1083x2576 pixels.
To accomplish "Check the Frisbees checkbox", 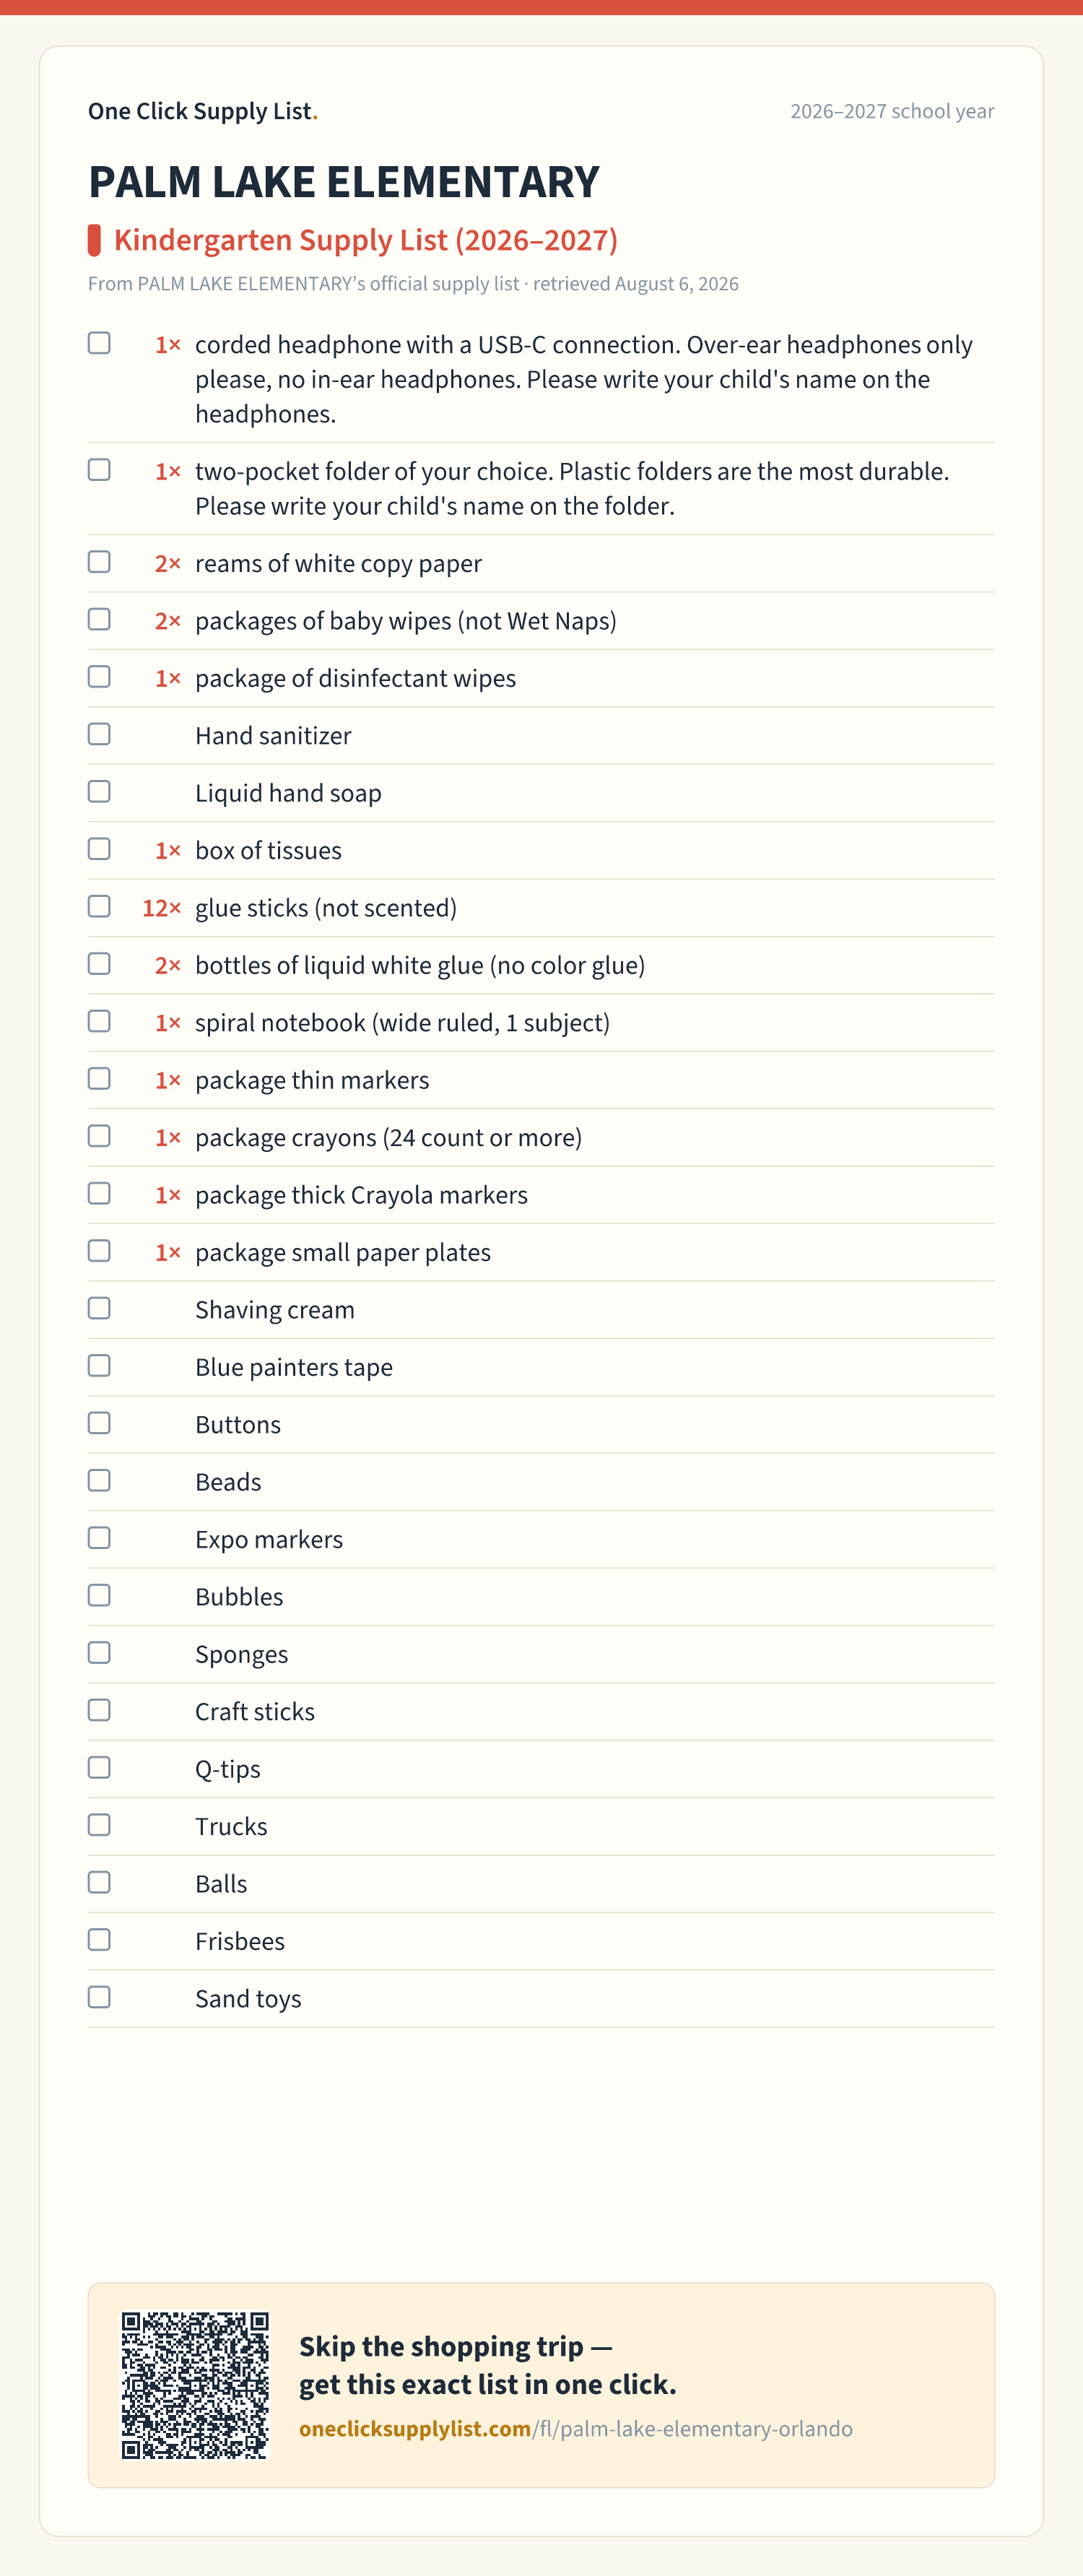I will (x=99, y=1940).
